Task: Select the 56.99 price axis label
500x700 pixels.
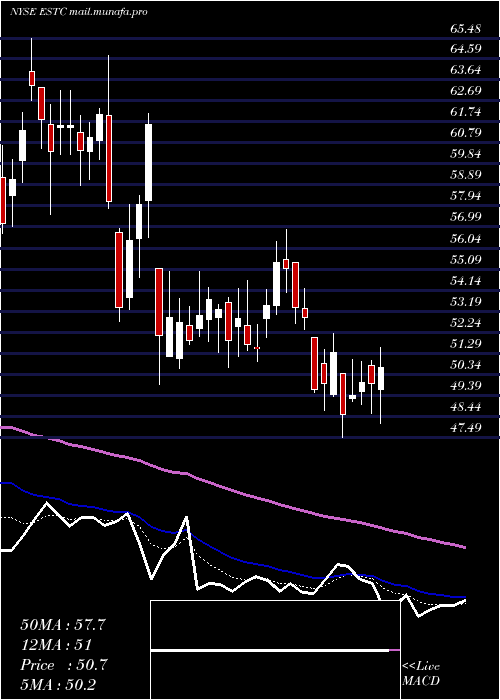Action: pyautogui.click(x=466, y=217)
